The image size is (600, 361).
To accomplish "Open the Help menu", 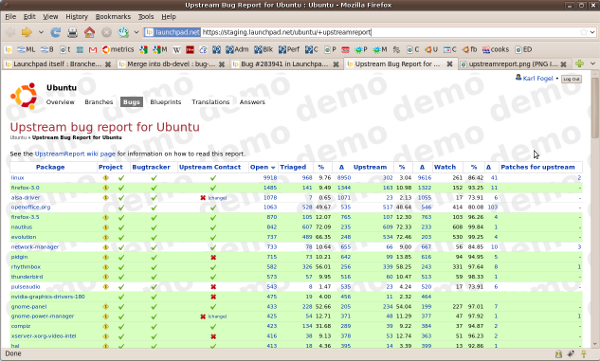I will click(x=168, y=16).
